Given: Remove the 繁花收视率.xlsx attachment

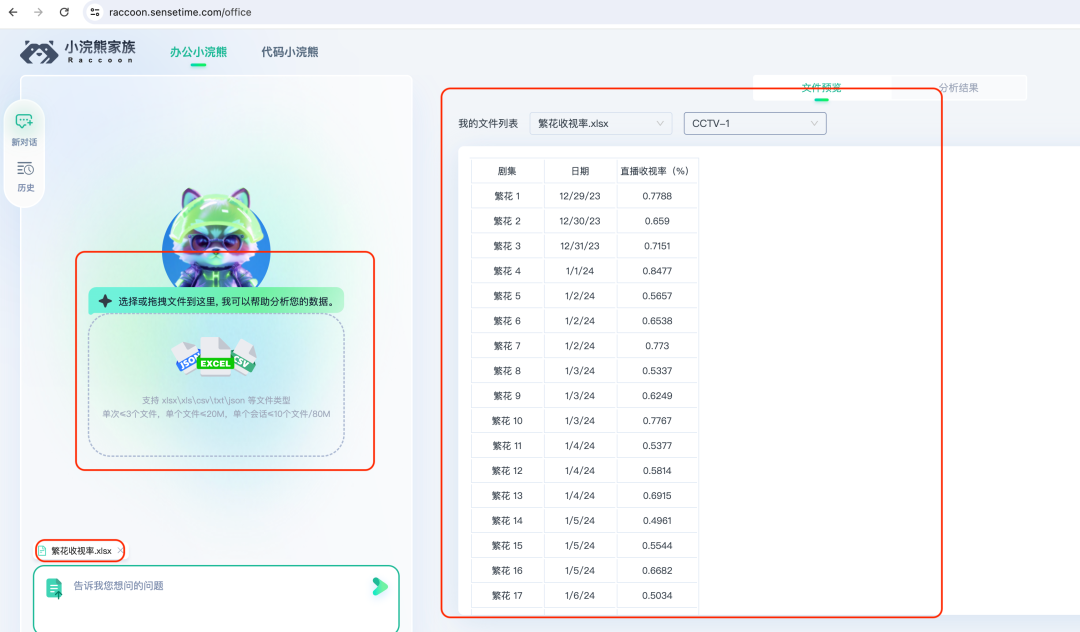Looking at the screenshot, I should pos(121,551).
